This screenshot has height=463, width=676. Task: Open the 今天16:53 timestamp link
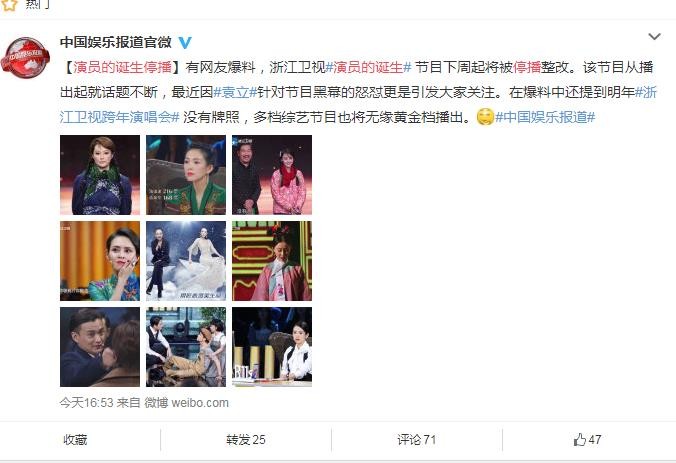87,403
